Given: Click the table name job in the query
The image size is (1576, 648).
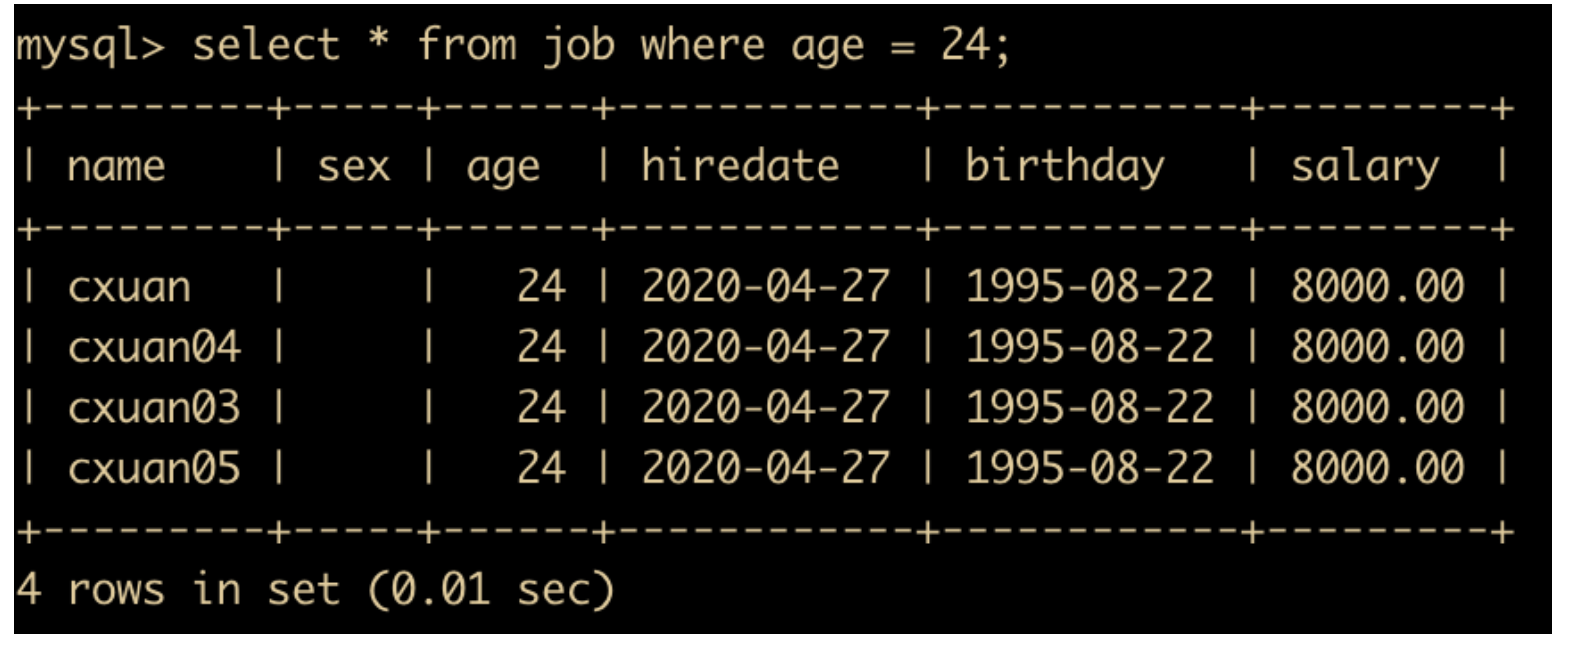Looking at the screenshot, I should (x=578, y=47).
